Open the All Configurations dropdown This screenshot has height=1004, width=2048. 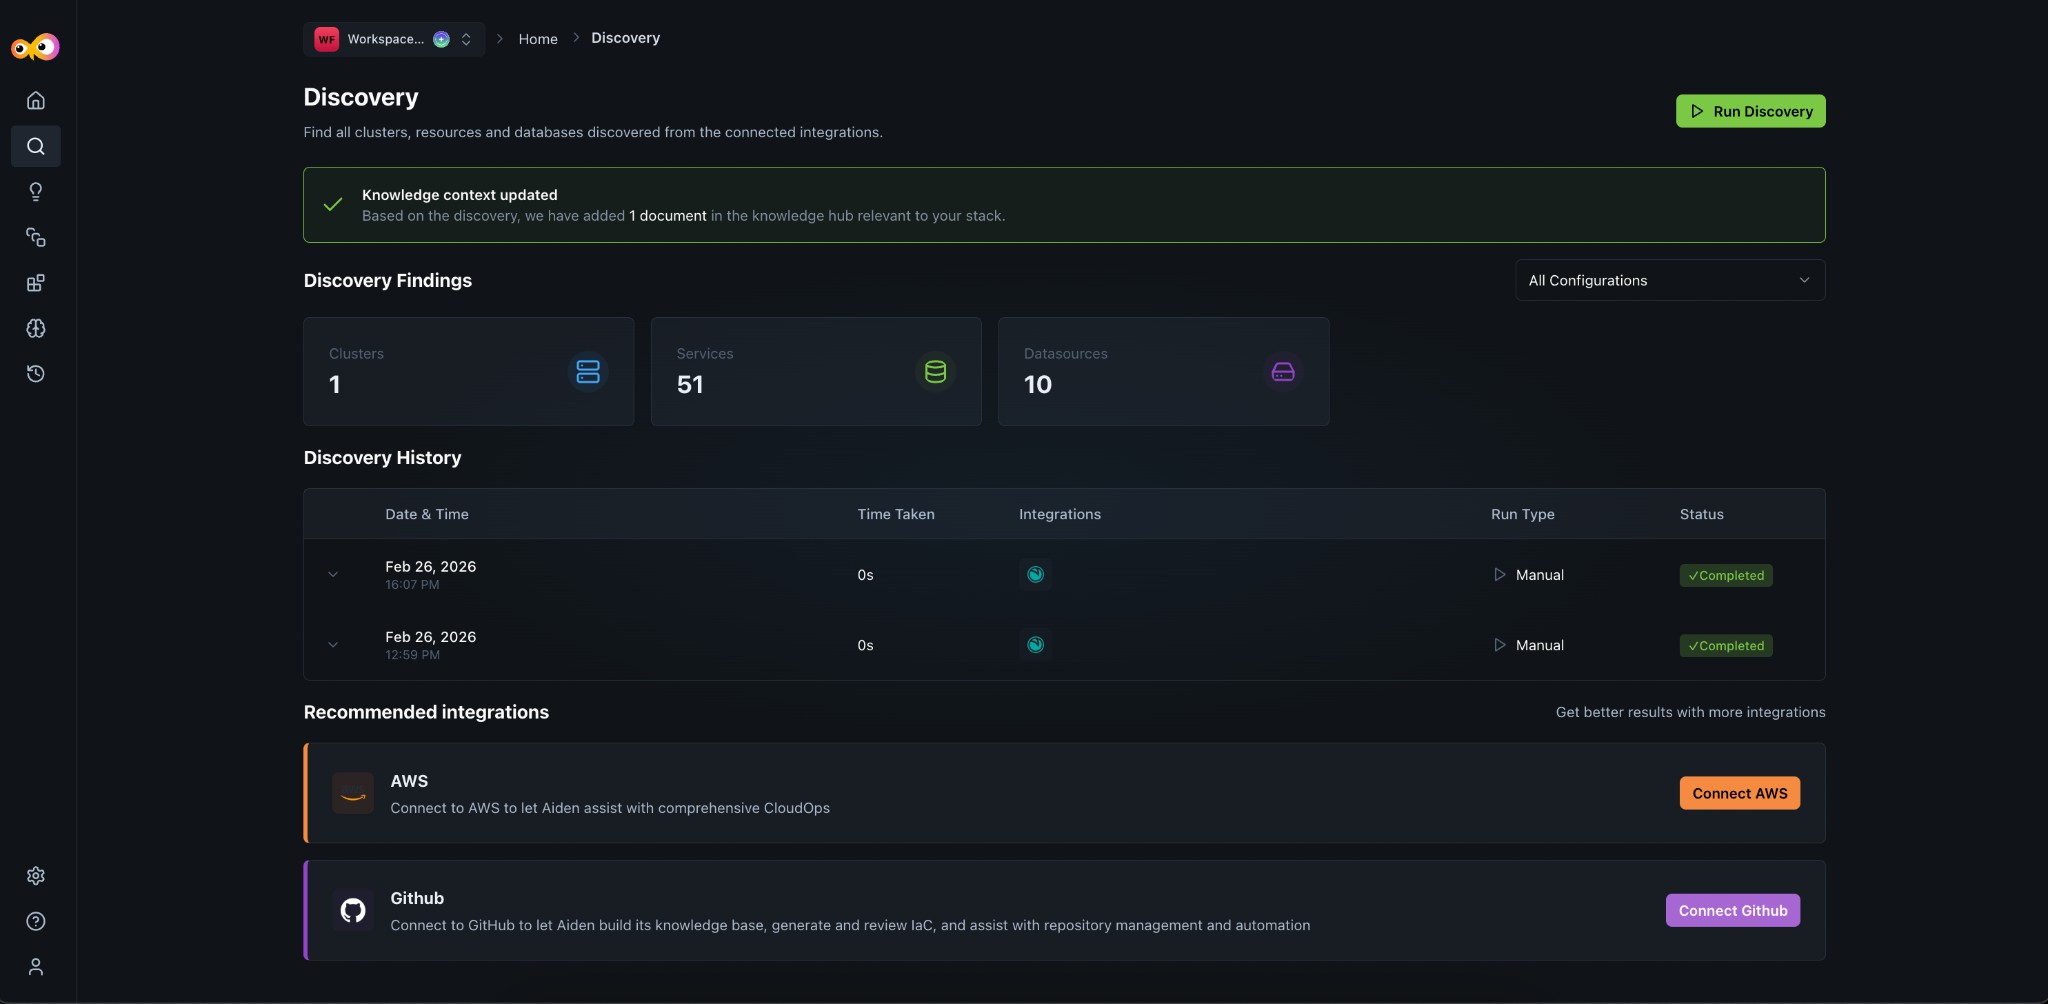coord(1669,280)
